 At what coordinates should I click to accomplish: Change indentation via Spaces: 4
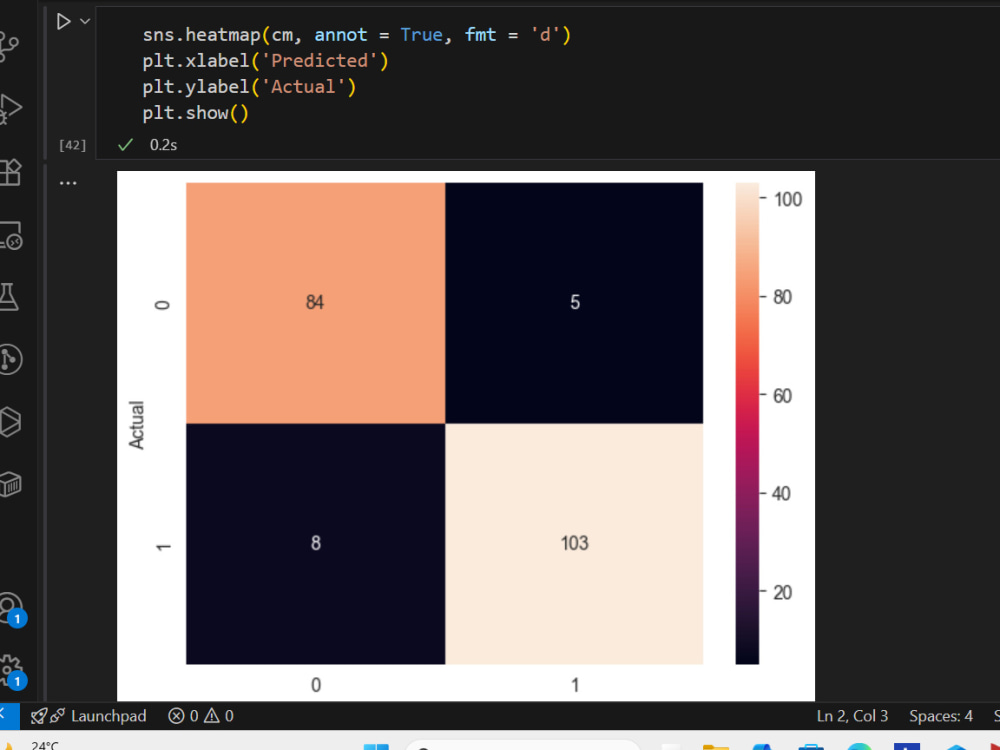coord(941,716)
